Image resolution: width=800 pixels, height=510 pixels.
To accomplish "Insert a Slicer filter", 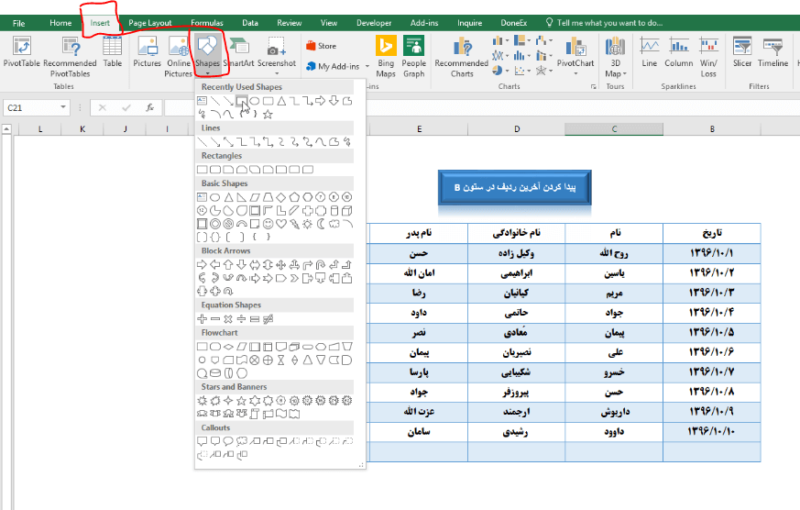I will click(742, 52).
